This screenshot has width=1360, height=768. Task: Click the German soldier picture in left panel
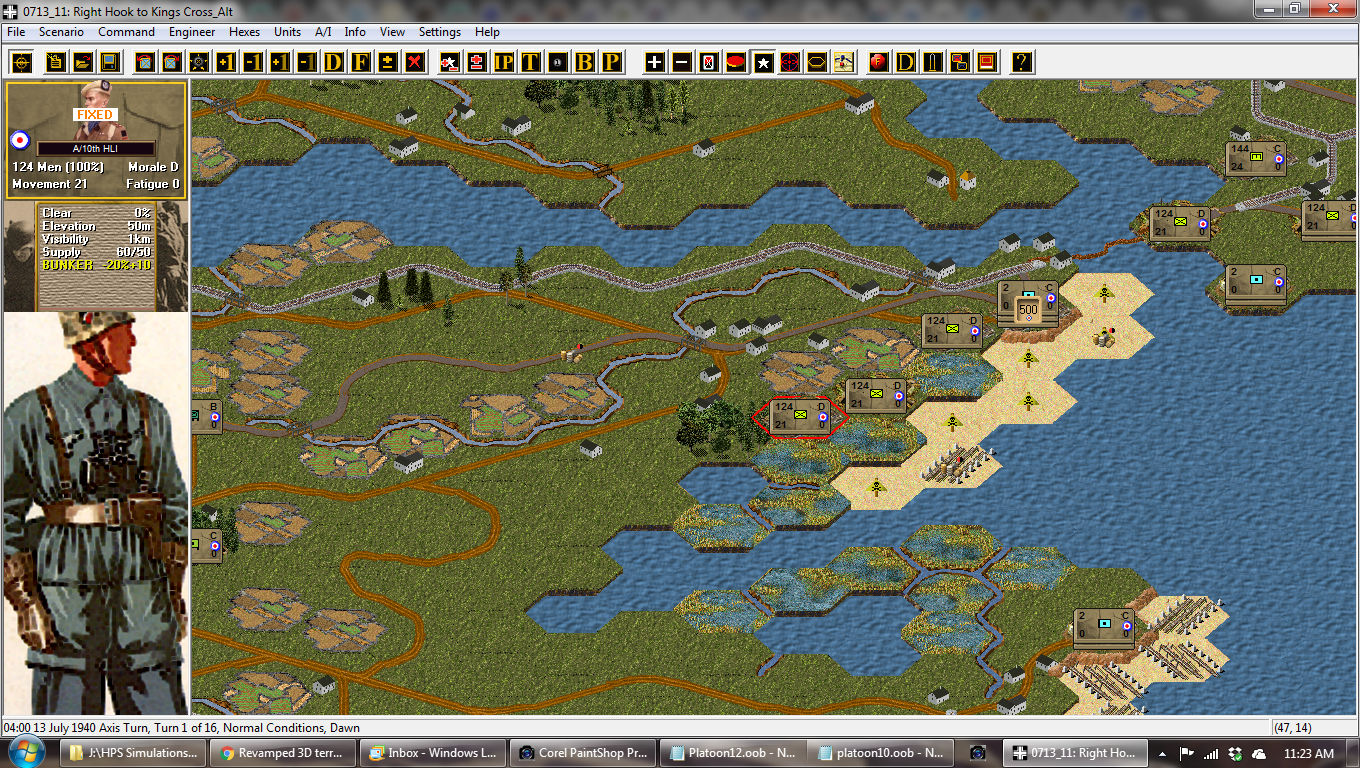[x=96, y=513]
